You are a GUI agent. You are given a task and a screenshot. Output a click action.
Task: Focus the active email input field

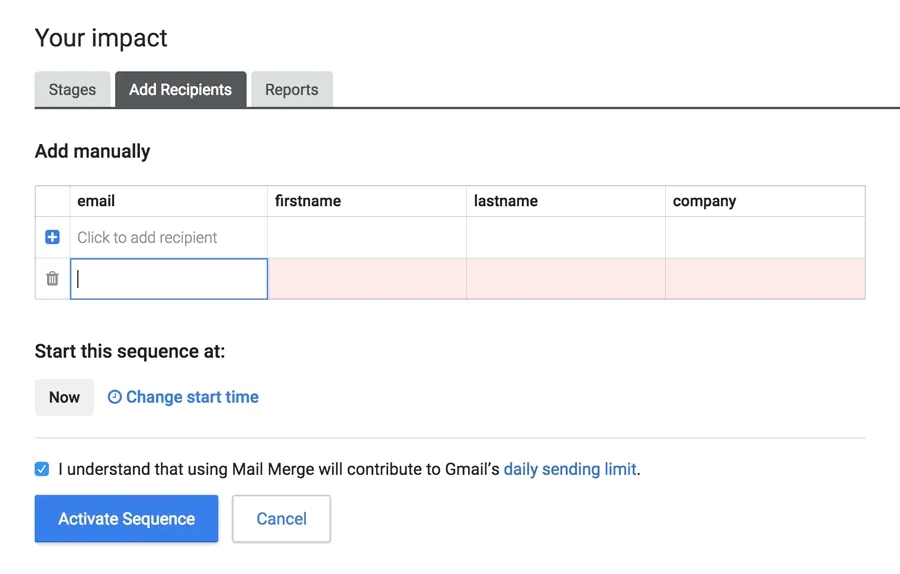pos(169,279)
